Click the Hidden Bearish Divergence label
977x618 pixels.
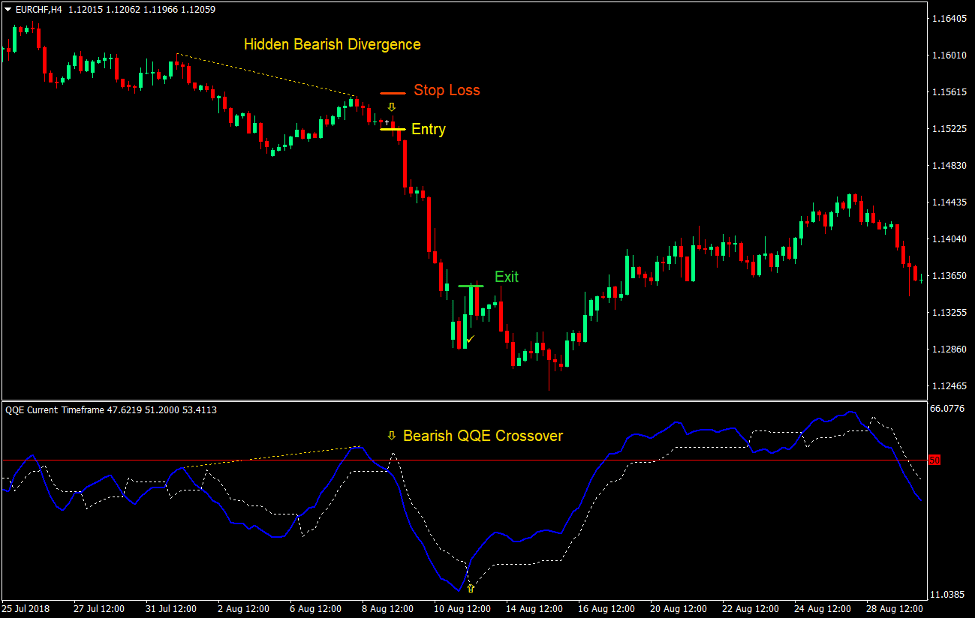[x=333, y=44]
